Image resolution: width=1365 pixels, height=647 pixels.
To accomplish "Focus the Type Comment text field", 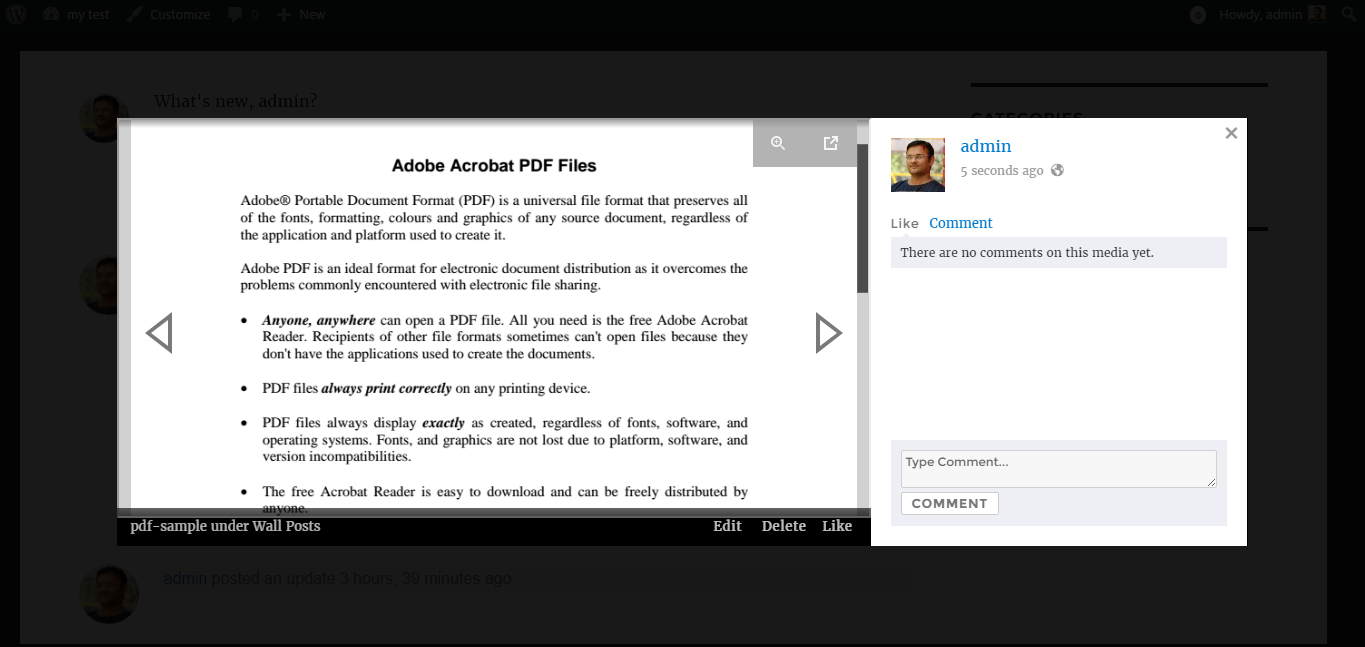I will (x=1058, y=469).
